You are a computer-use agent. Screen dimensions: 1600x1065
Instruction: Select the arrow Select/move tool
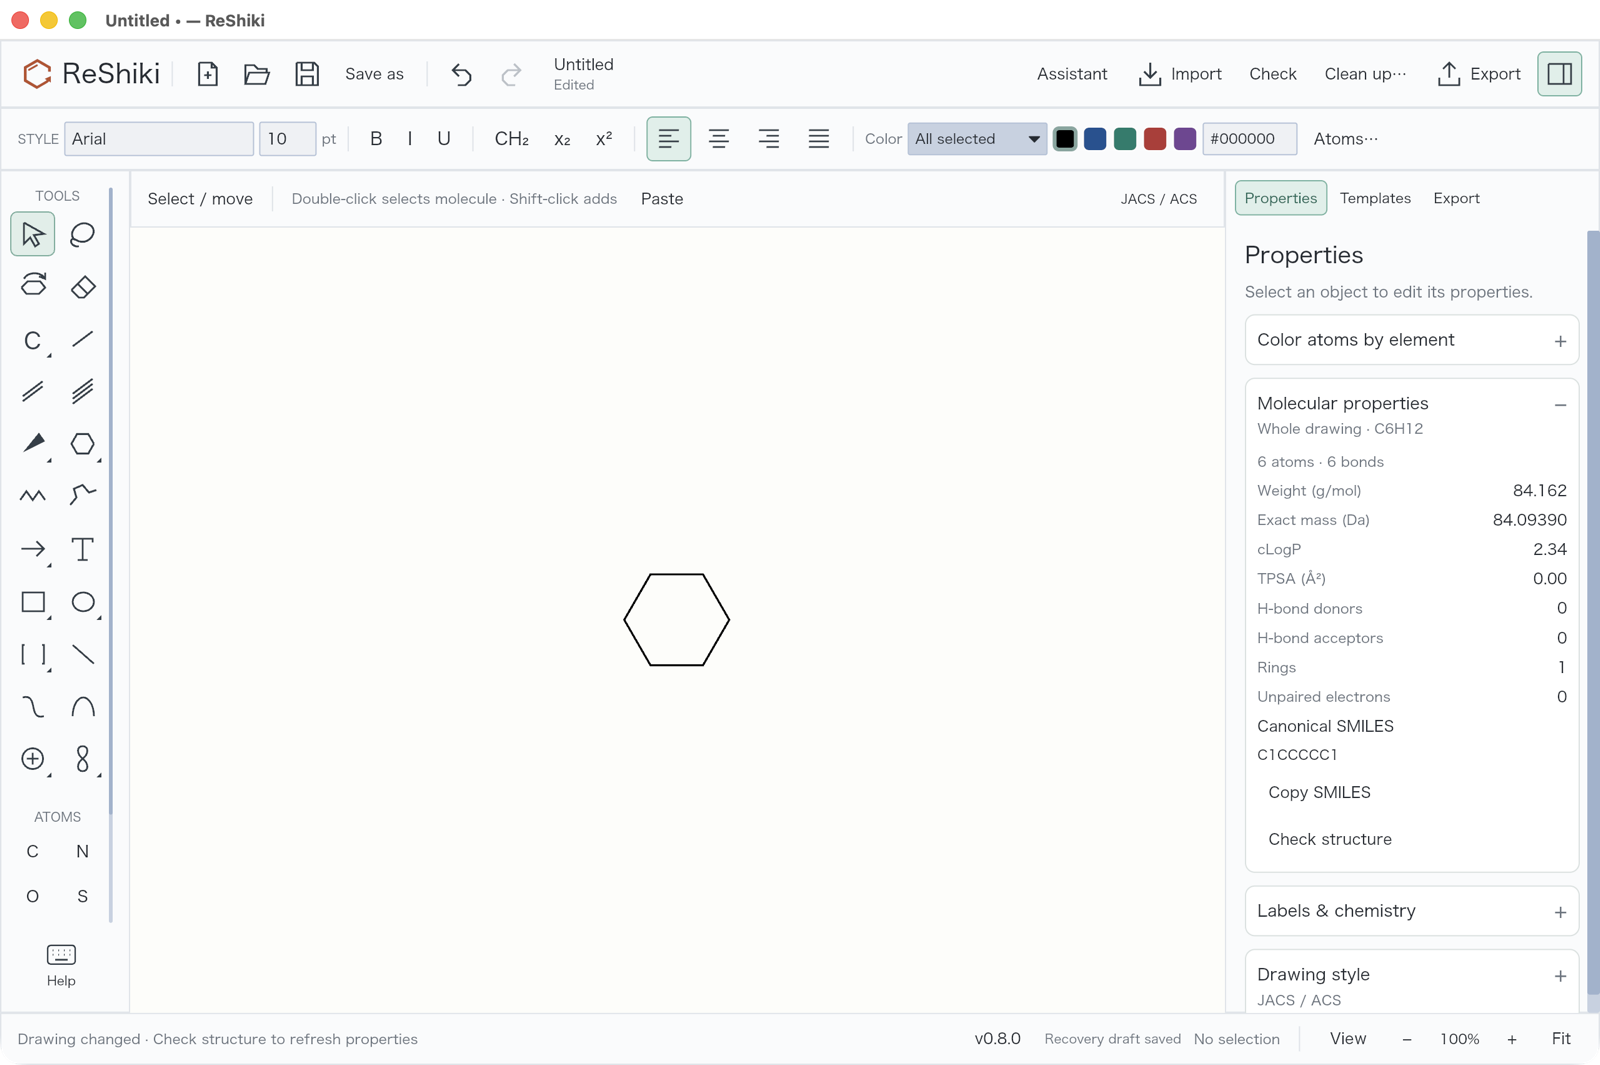tap(33, 235)
